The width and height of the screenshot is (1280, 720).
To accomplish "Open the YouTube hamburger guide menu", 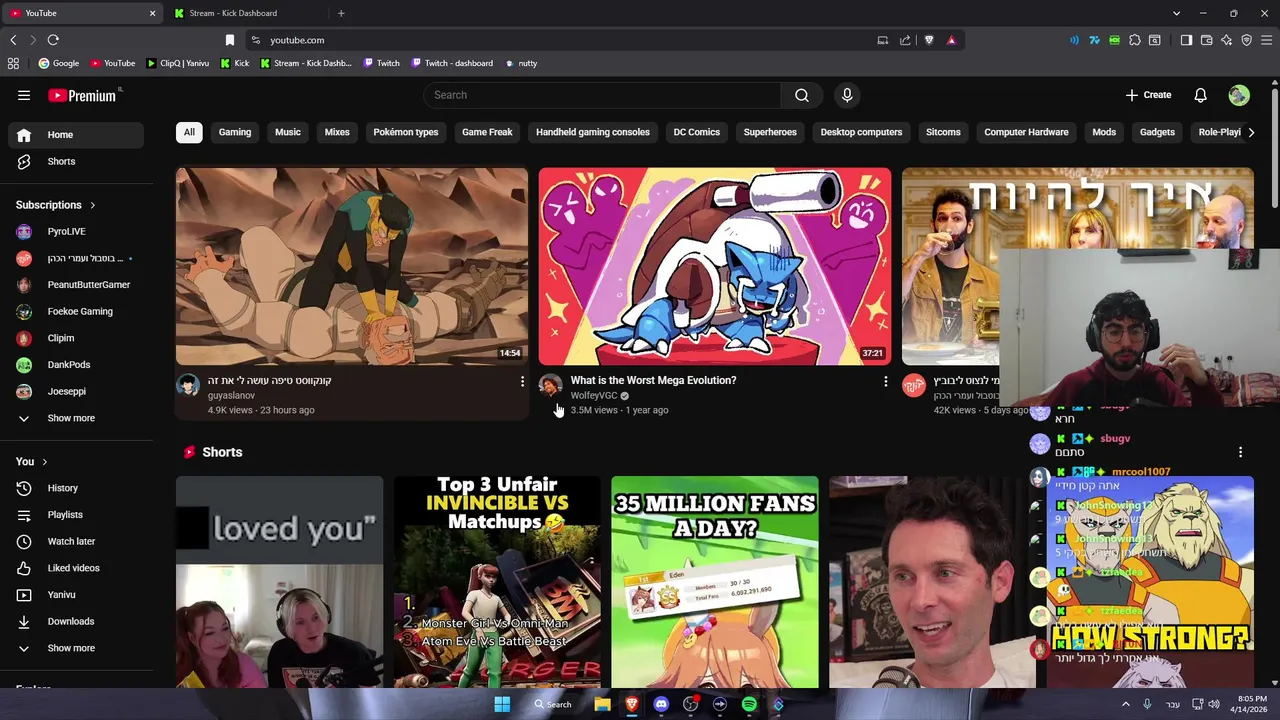I will pos(24,95).
